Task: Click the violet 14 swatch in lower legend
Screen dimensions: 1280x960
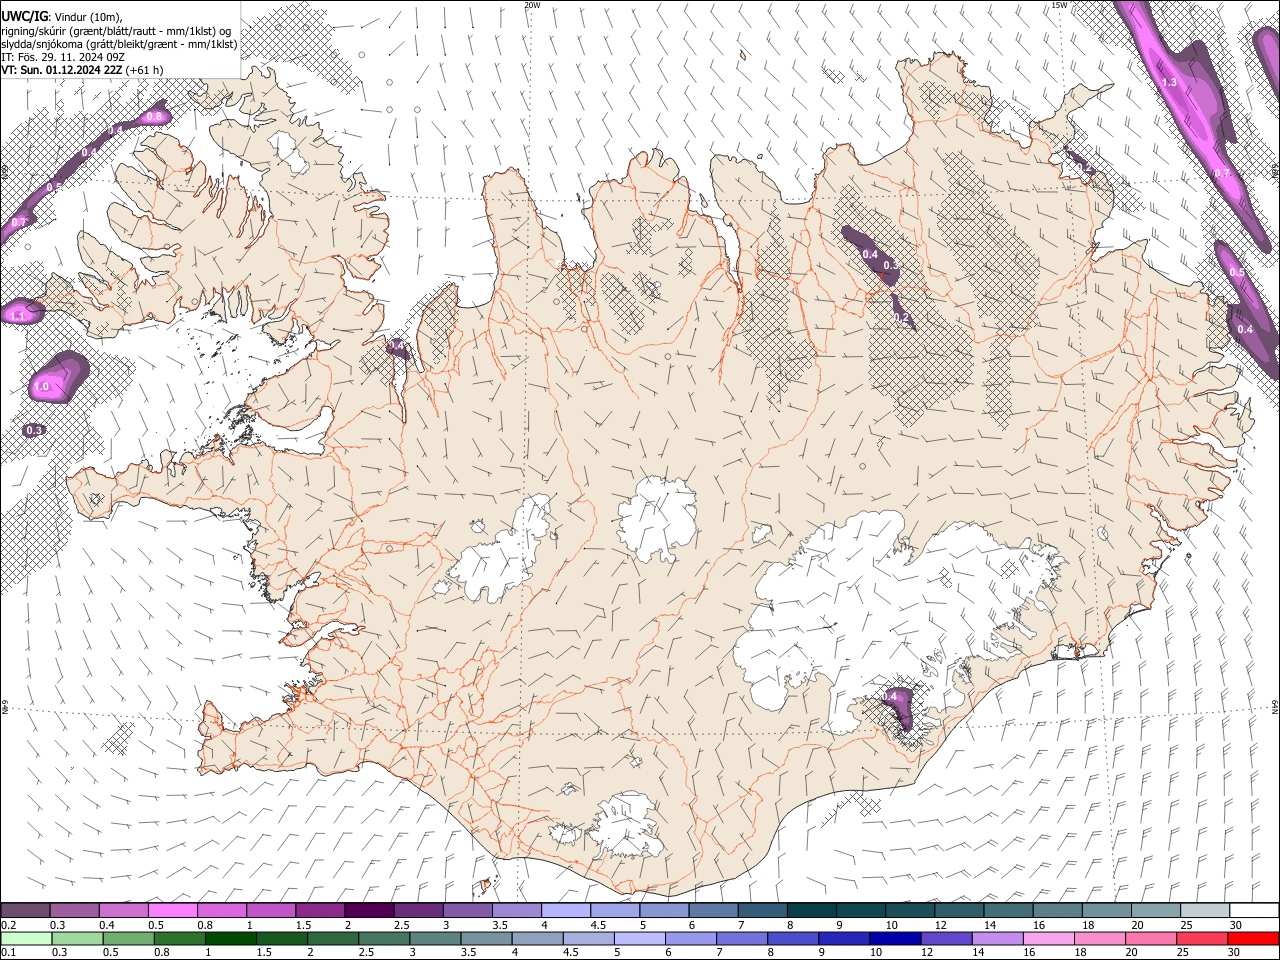Action: [996, 938]
